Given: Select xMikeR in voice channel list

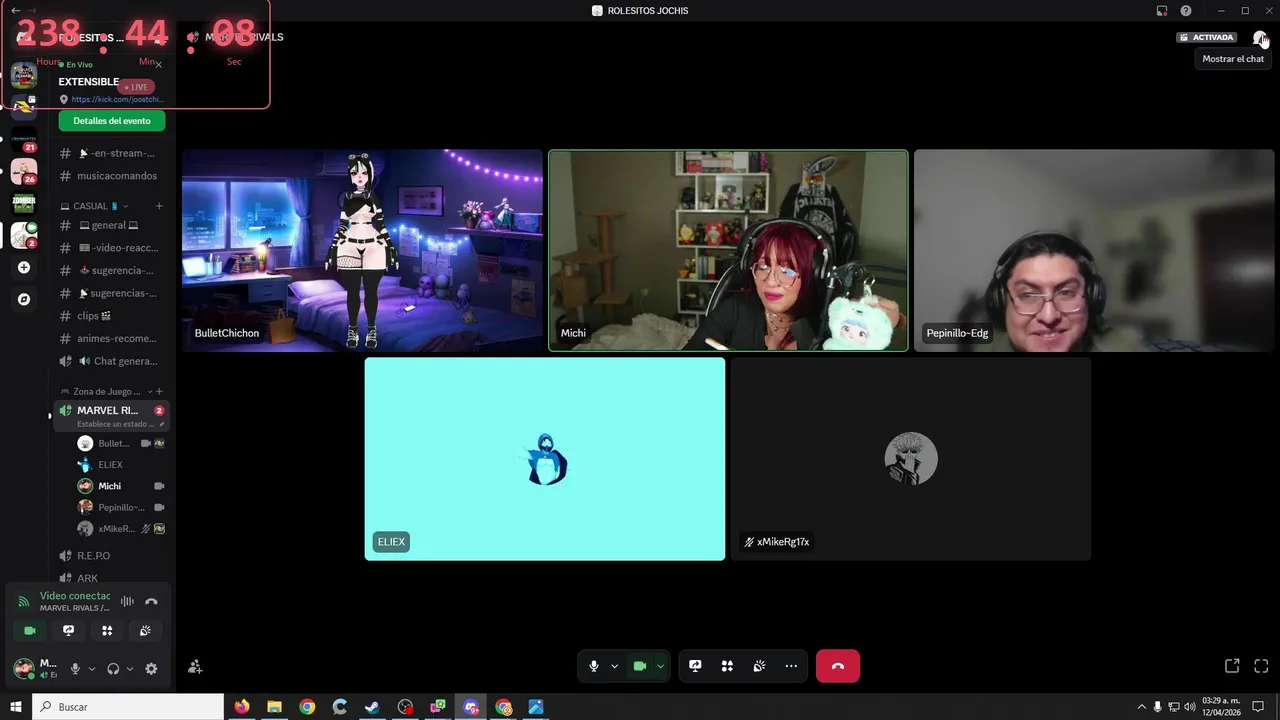Looking at the screenshot, I should click(x=120, y=529).
